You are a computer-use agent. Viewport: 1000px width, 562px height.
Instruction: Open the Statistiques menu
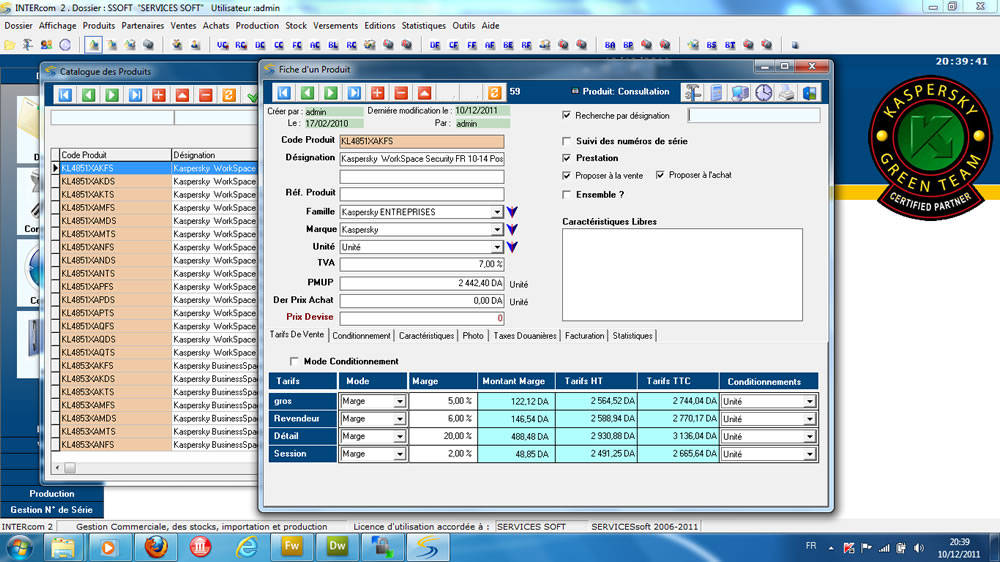coord(423,26)
